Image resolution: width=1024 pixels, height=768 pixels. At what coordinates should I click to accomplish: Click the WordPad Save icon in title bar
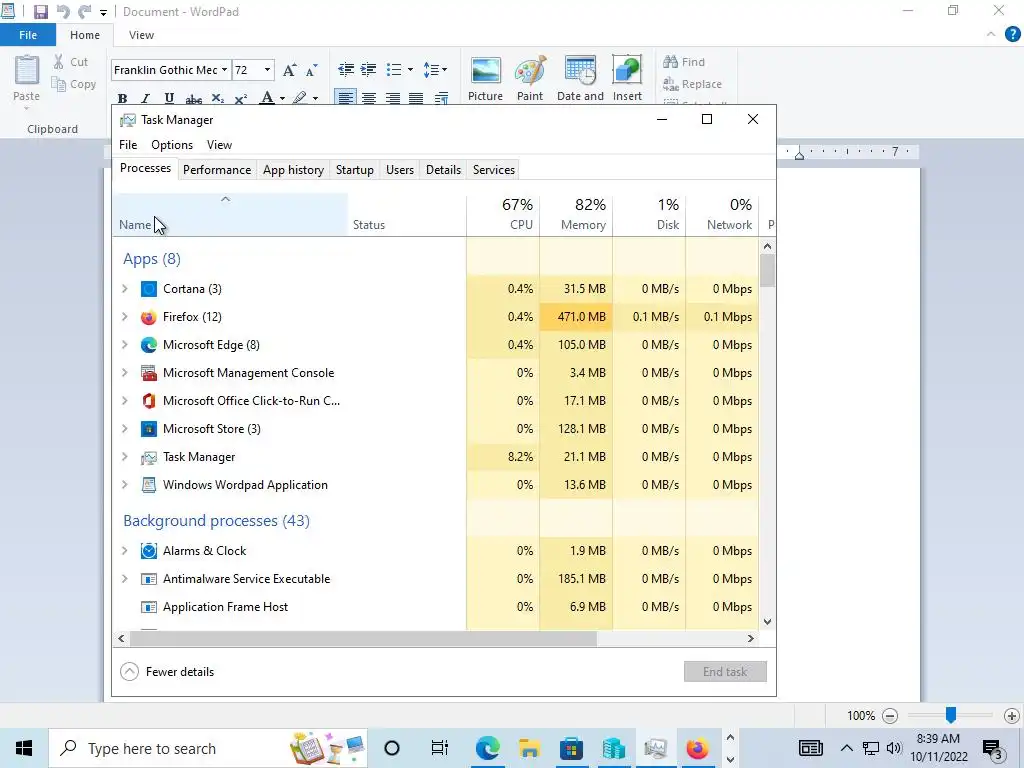[40, 12]
